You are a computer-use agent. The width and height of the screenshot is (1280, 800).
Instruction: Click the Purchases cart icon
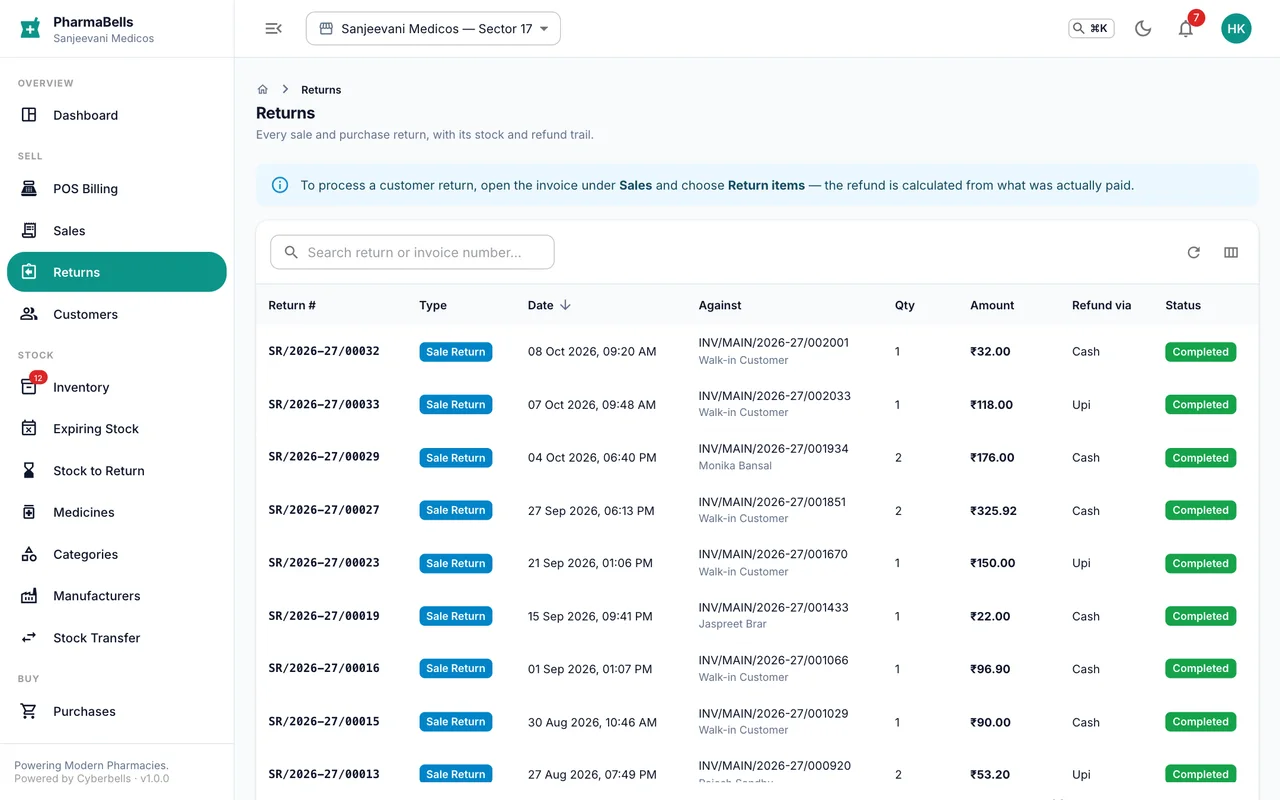(x=29, y=712)
